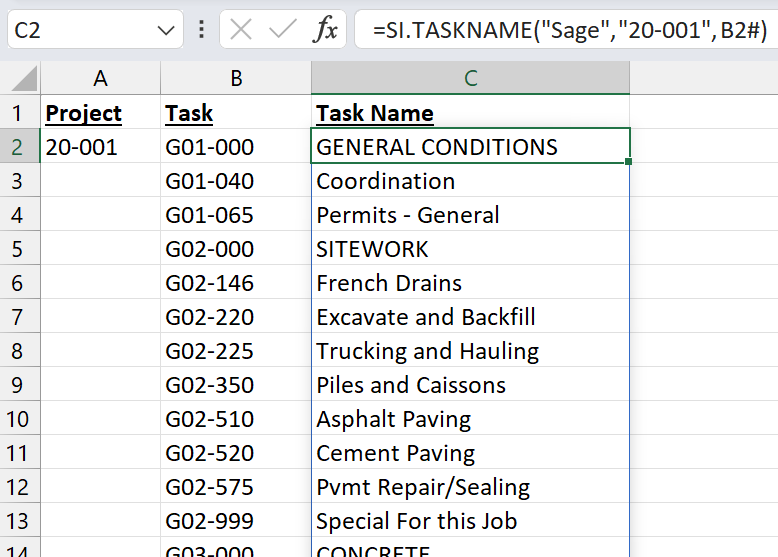Click the fill handle of cell C2

pos(630,162)
